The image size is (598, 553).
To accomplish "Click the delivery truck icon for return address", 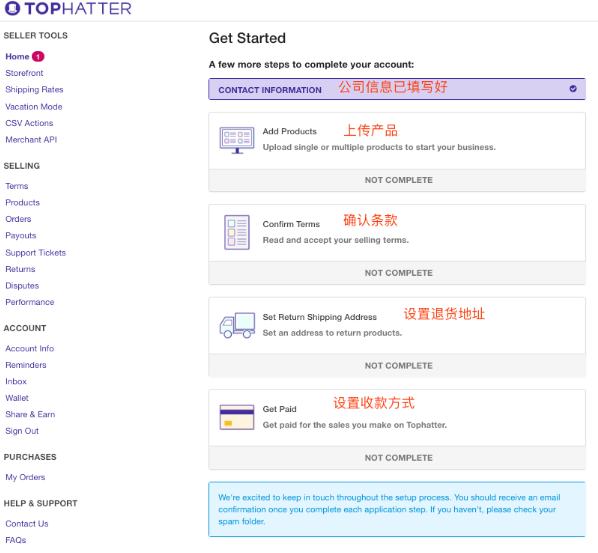I will [x=237, y=325].
